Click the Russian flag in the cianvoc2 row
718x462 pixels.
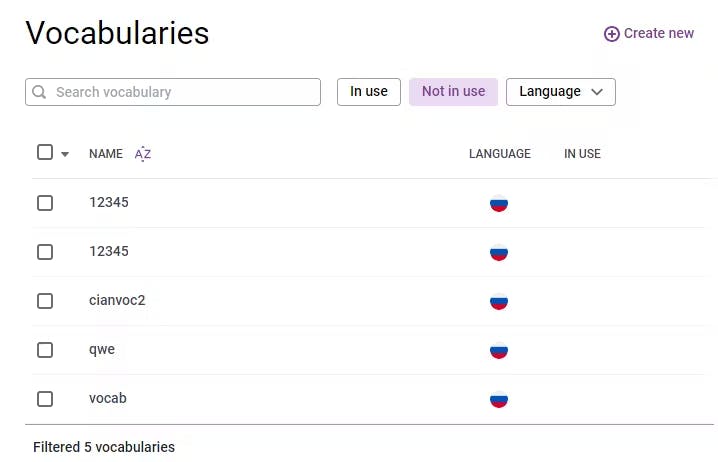point(499,301)
